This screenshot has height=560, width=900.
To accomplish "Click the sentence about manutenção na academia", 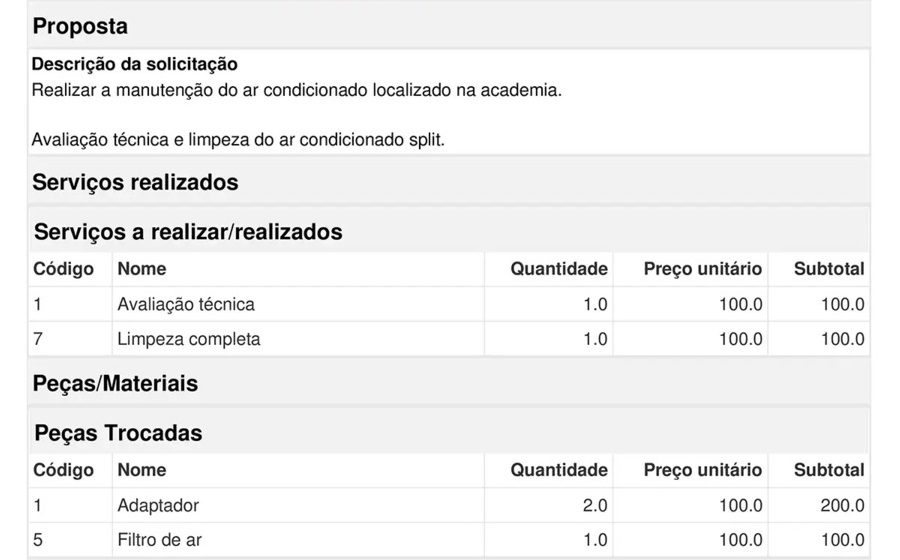I will click(296, 90).
